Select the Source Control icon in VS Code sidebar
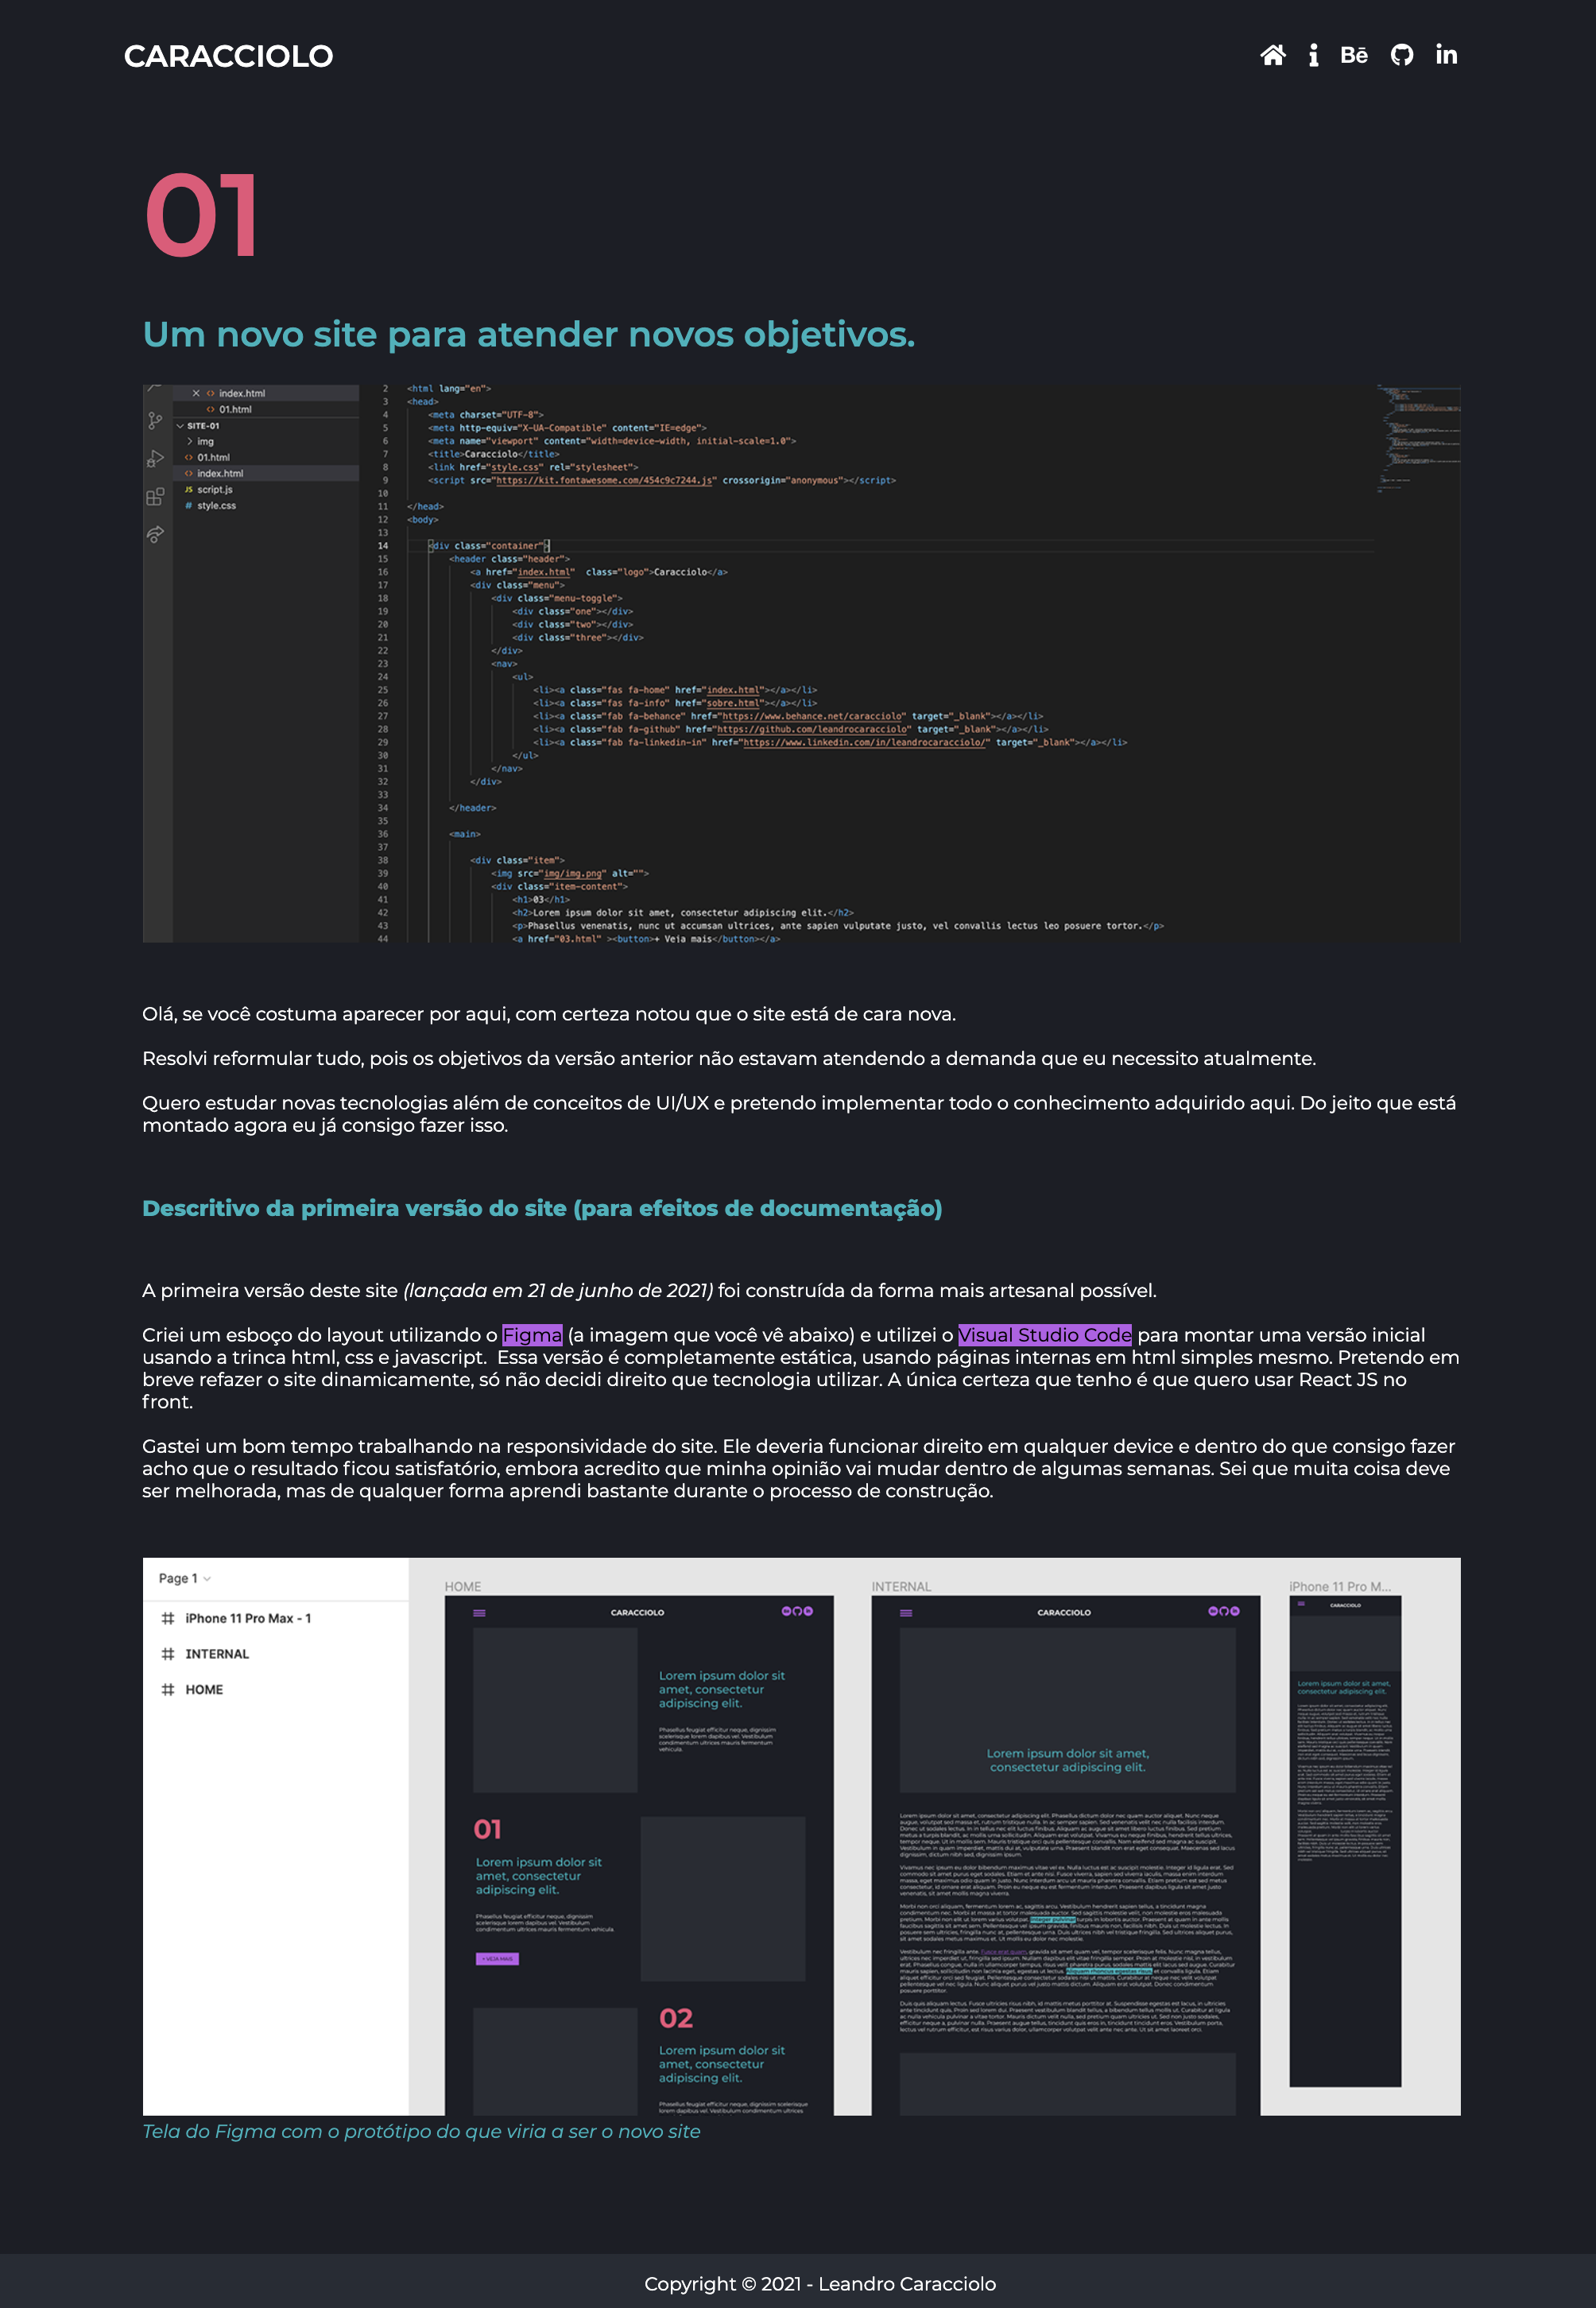 pos(156,420)
